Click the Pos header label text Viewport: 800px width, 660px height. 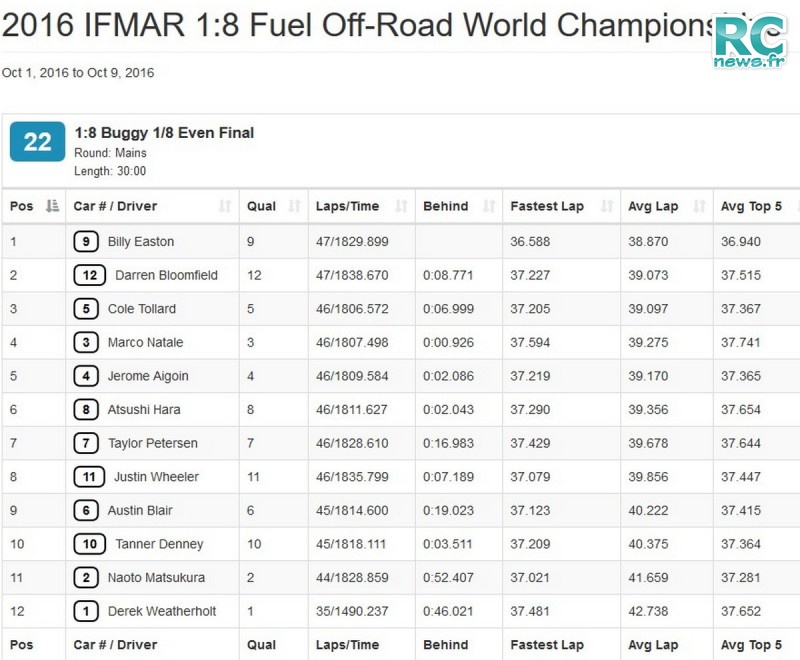point(21,206)
